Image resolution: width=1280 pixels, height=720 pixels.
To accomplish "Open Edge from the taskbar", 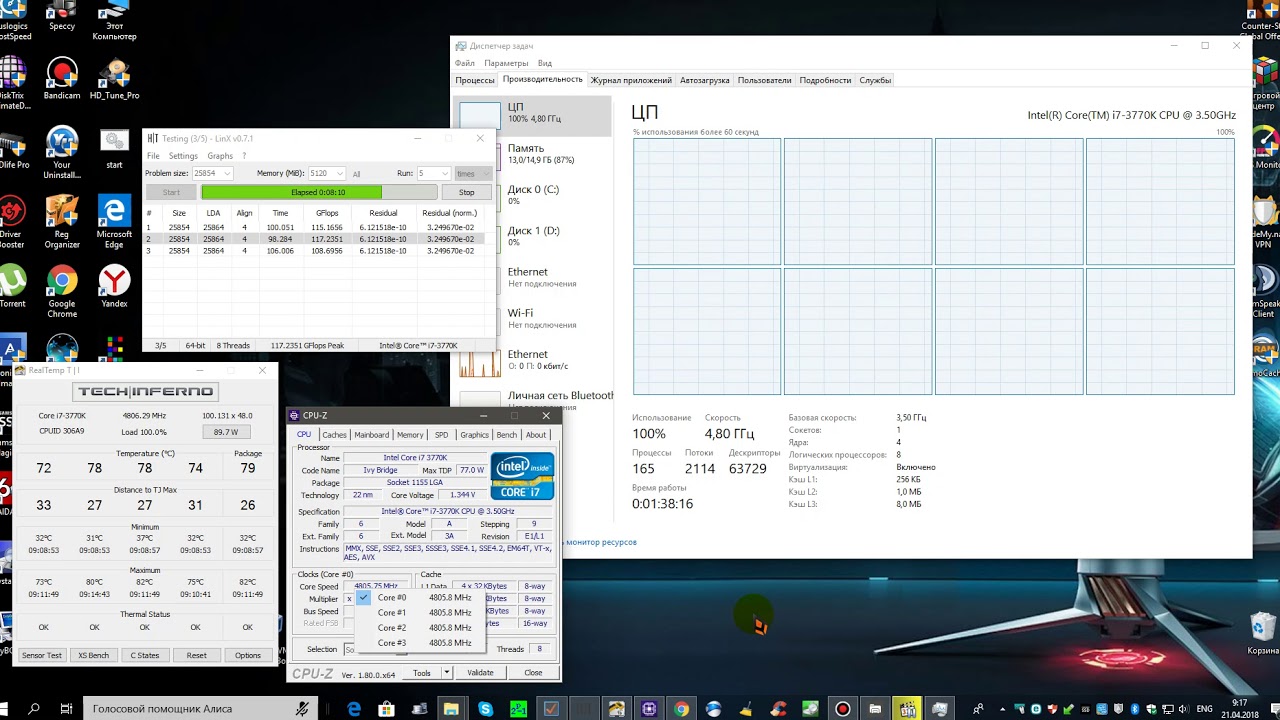I will (354, 709).
